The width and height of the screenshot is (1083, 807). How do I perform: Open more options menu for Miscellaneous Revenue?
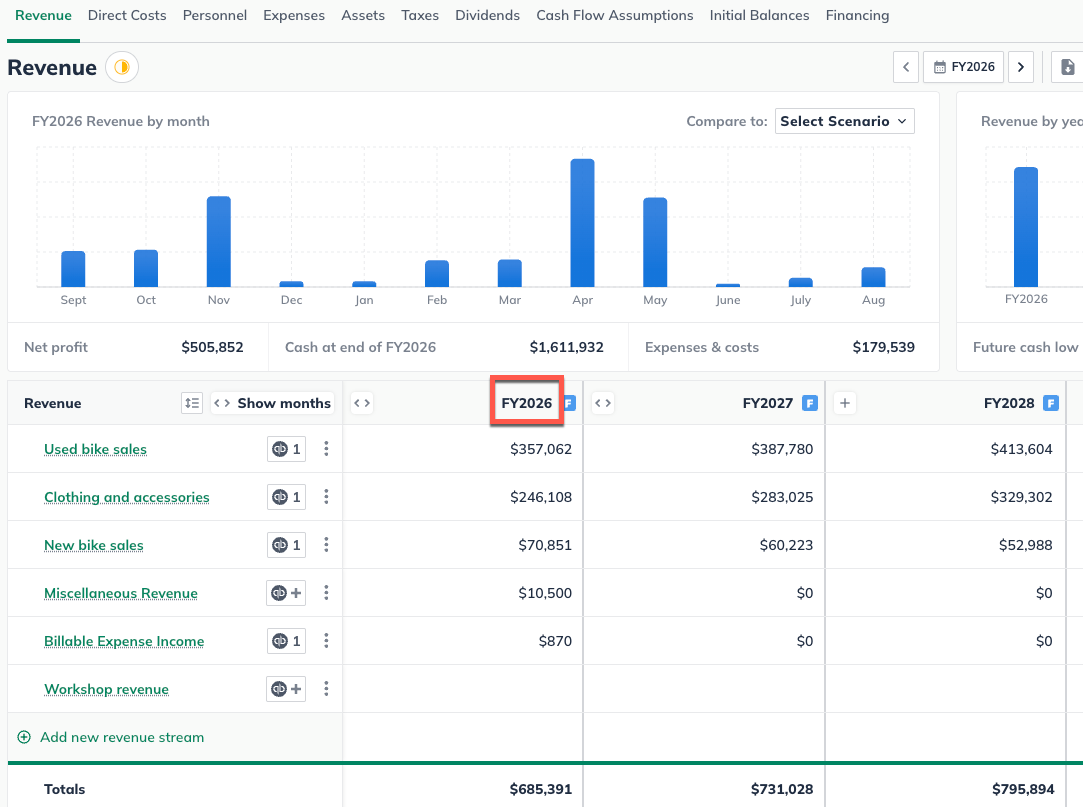326,593
